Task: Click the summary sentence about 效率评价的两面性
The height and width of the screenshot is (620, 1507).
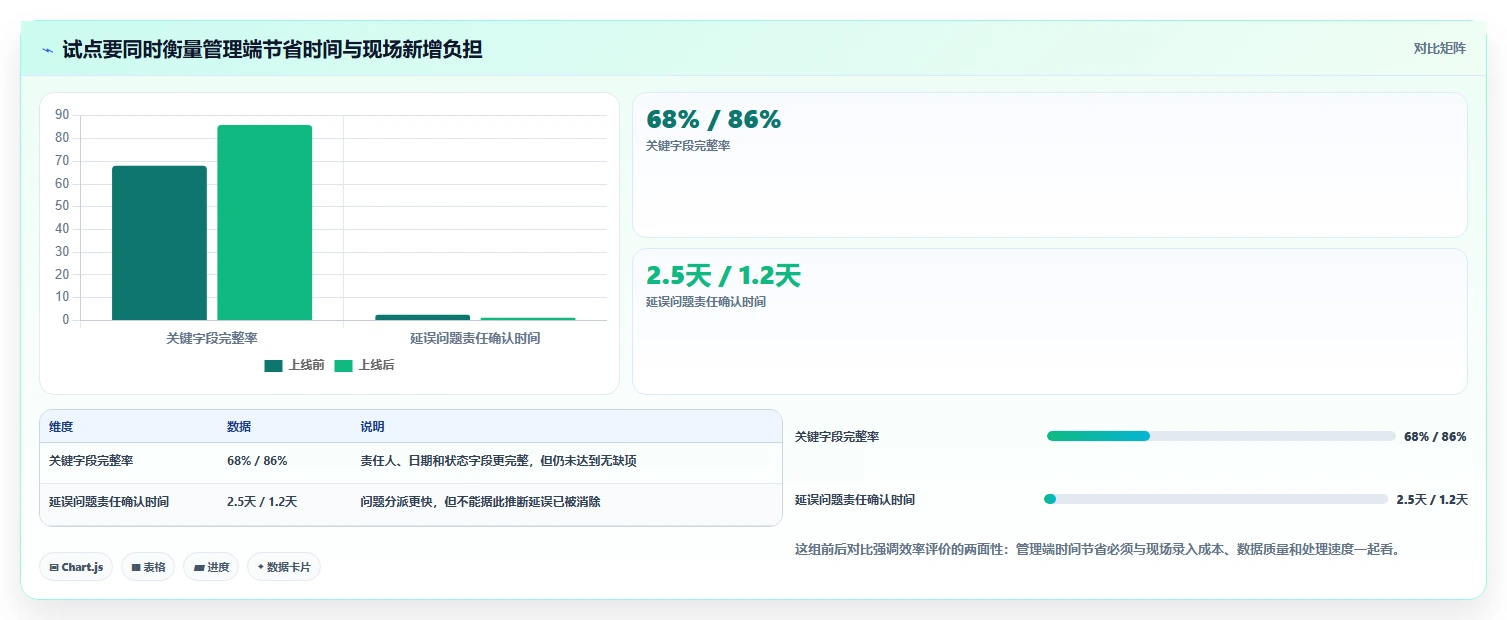Action: pos(1097,549)
